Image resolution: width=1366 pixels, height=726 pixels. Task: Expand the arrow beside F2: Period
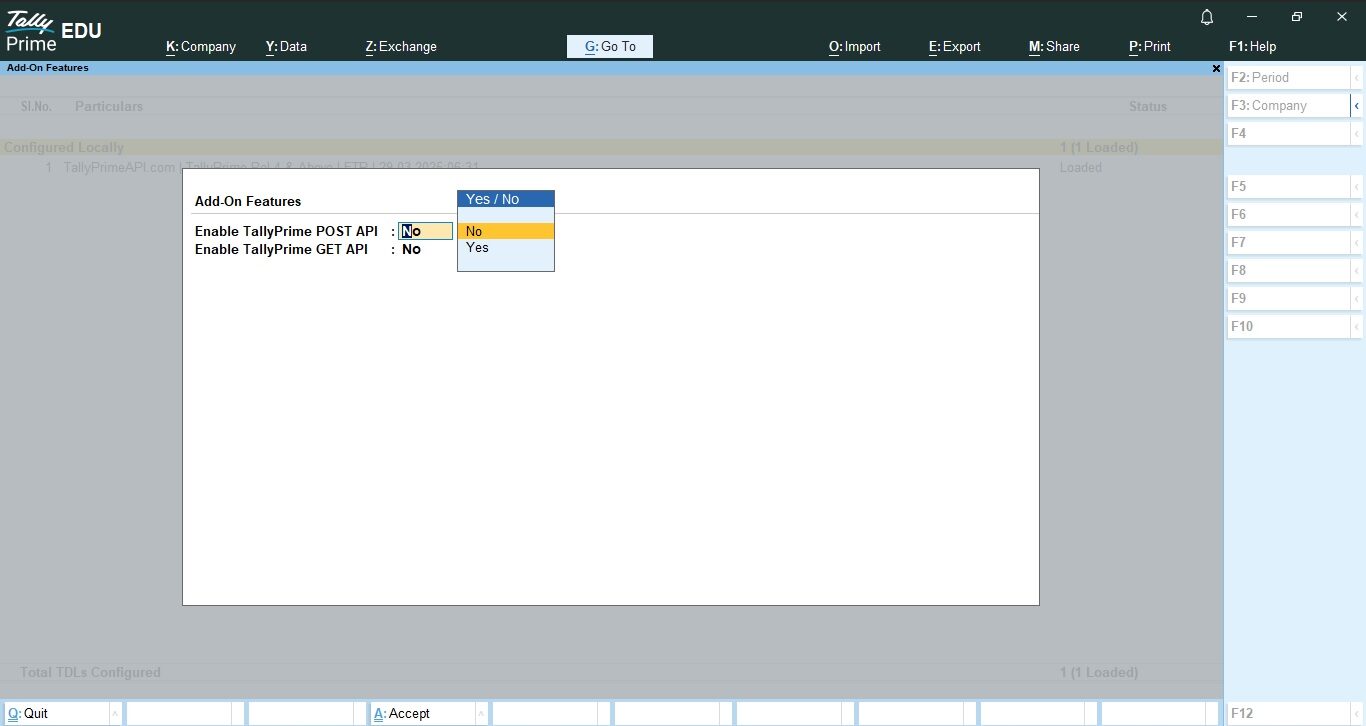(1357, 77)
